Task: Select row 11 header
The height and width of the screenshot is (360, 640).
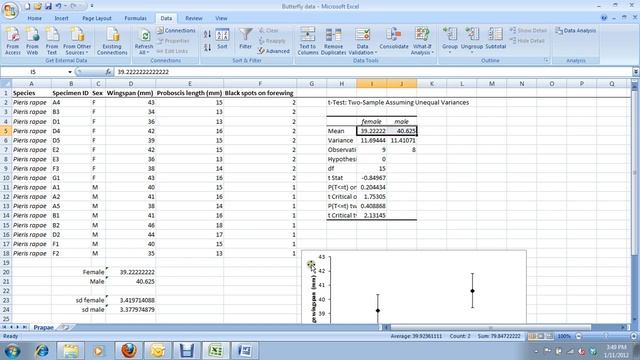Action: (x=6, y=187)
